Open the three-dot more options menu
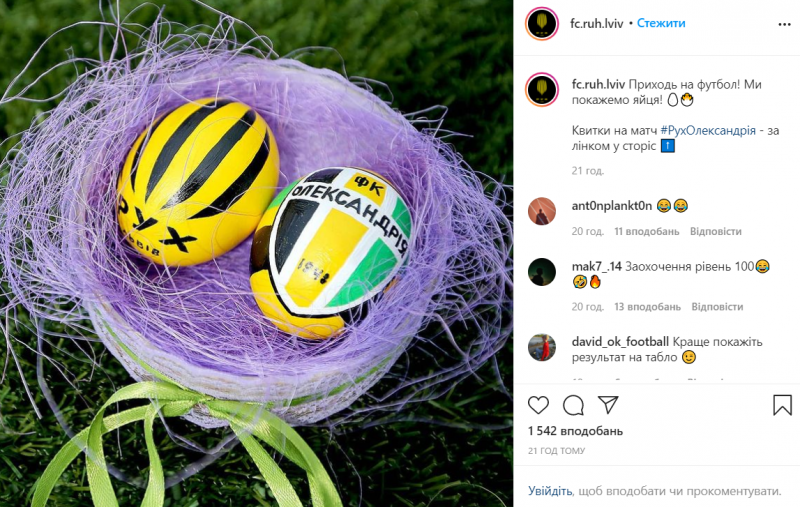This screenshot has height=507, width=800. pos(784,24)
